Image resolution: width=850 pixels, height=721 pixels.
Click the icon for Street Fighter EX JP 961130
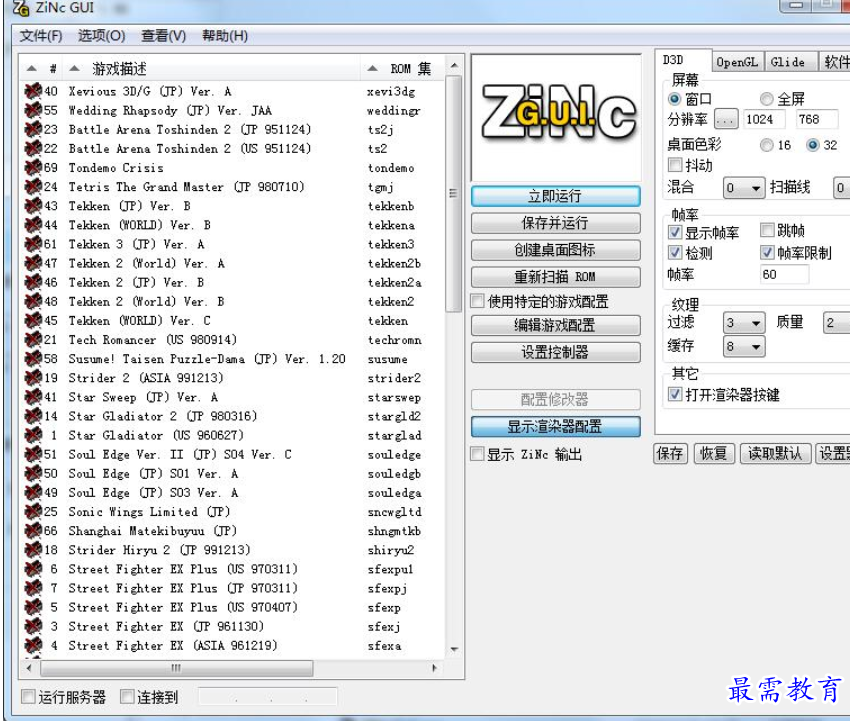click(x=33, y=626)
